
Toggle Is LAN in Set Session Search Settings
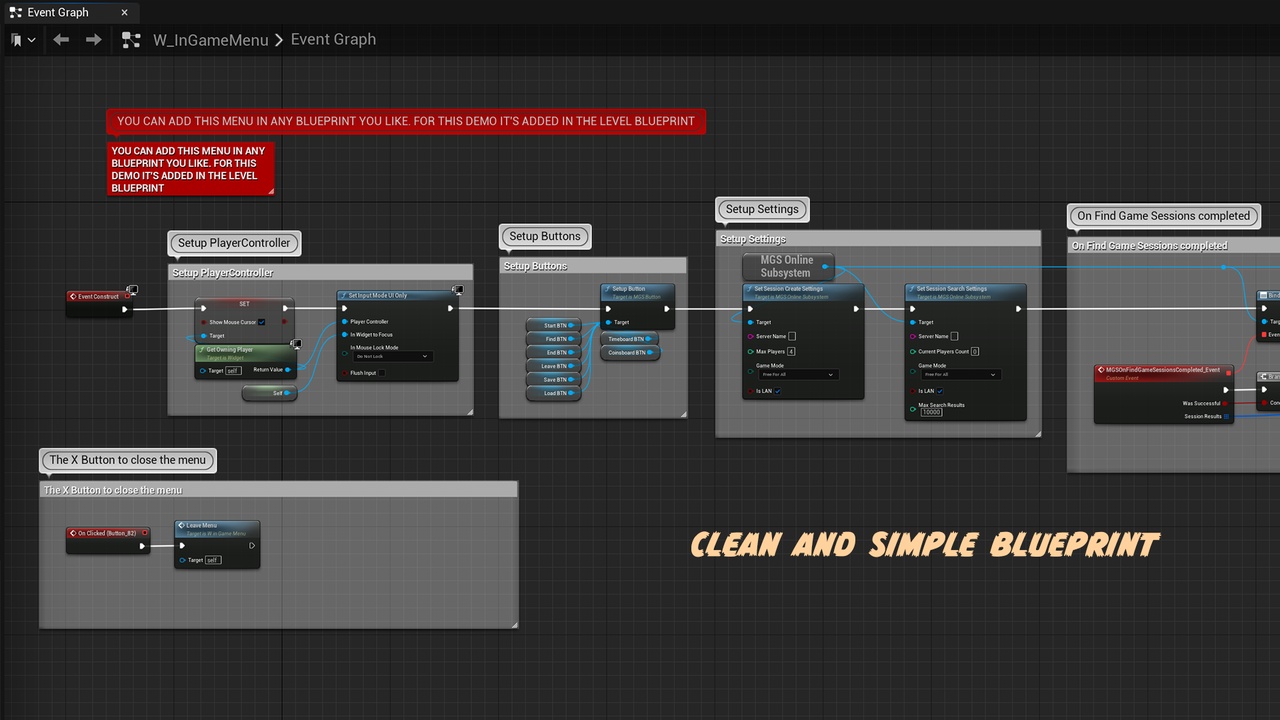click(x=940, y=391)
